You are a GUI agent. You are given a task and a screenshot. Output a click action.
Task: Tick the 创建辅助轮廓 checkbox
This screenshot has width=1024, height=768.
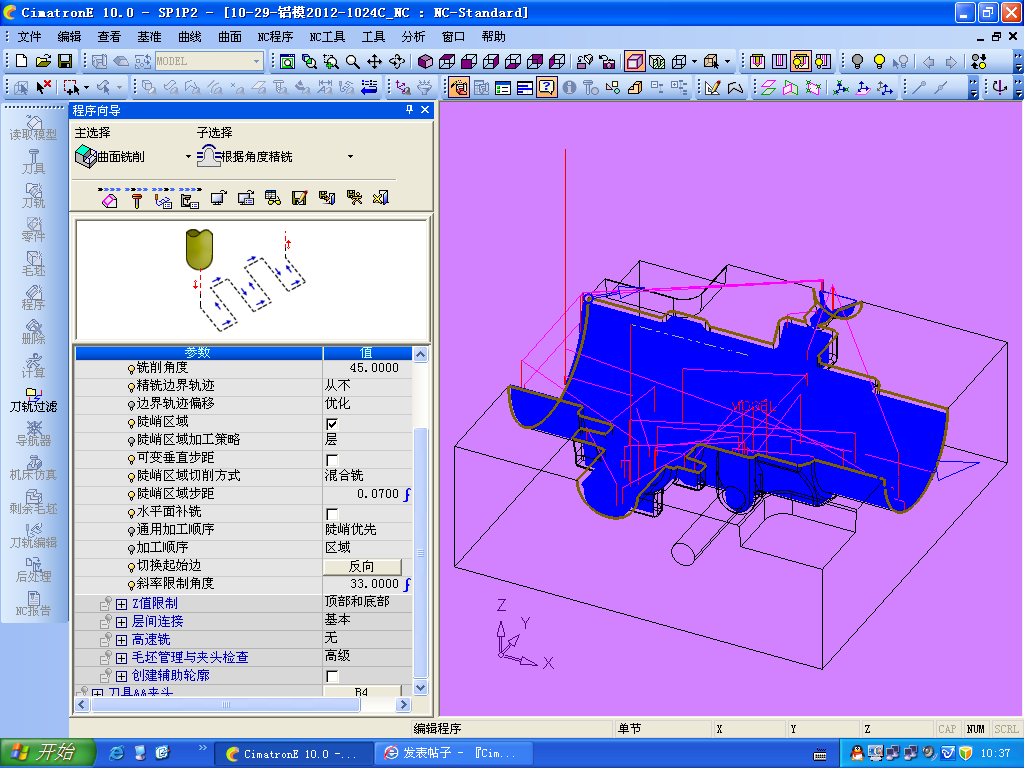tap(332, 675)
